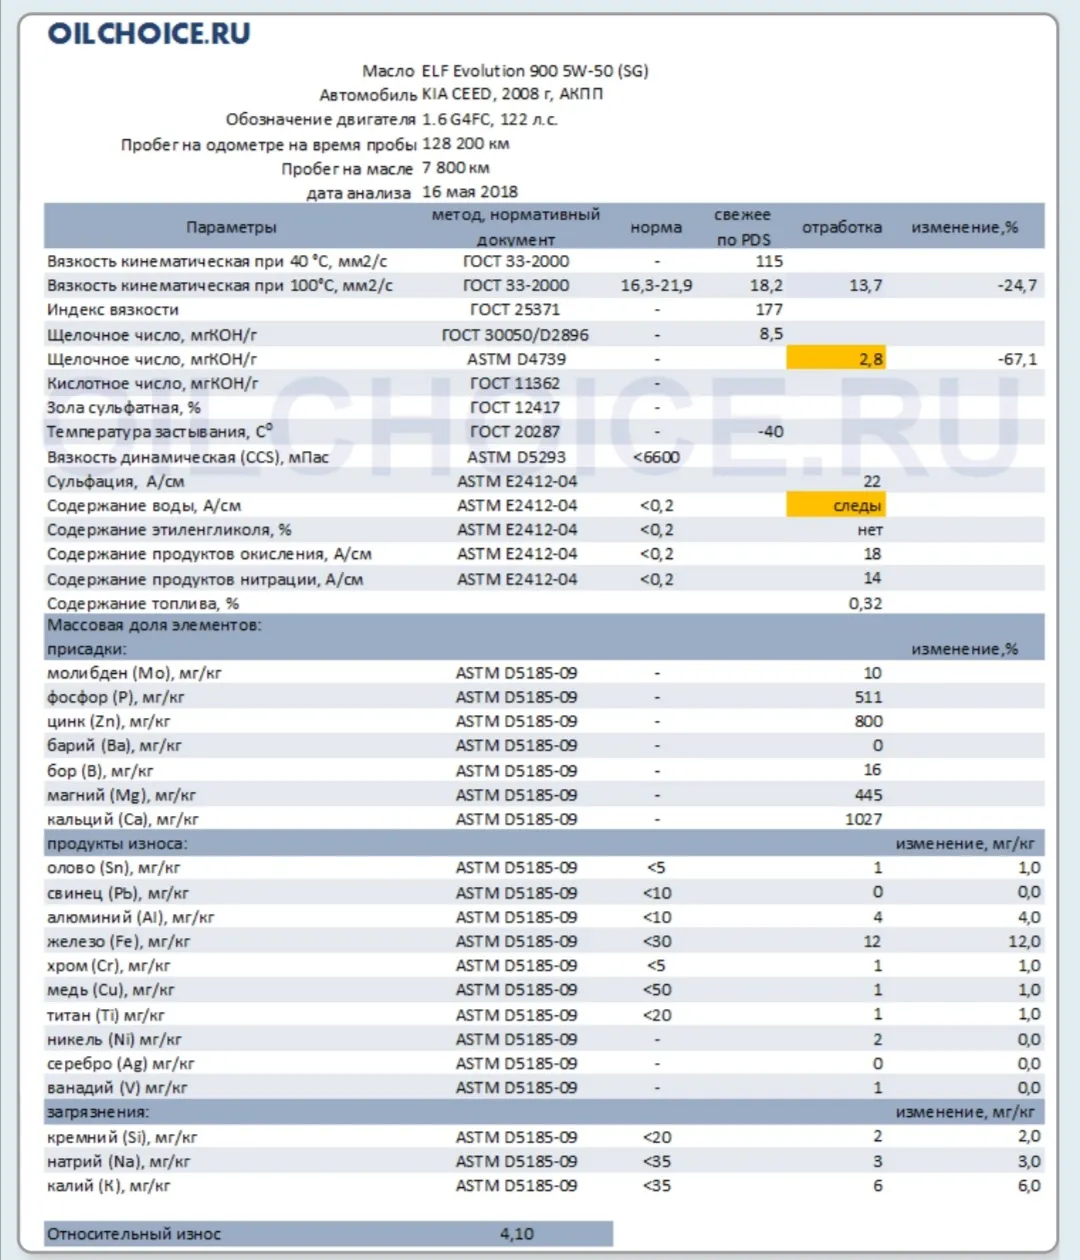This screenshot has width=1080, height=1260.
Task: Select sodium change value 3,0
Action: pos(1029,1161)
